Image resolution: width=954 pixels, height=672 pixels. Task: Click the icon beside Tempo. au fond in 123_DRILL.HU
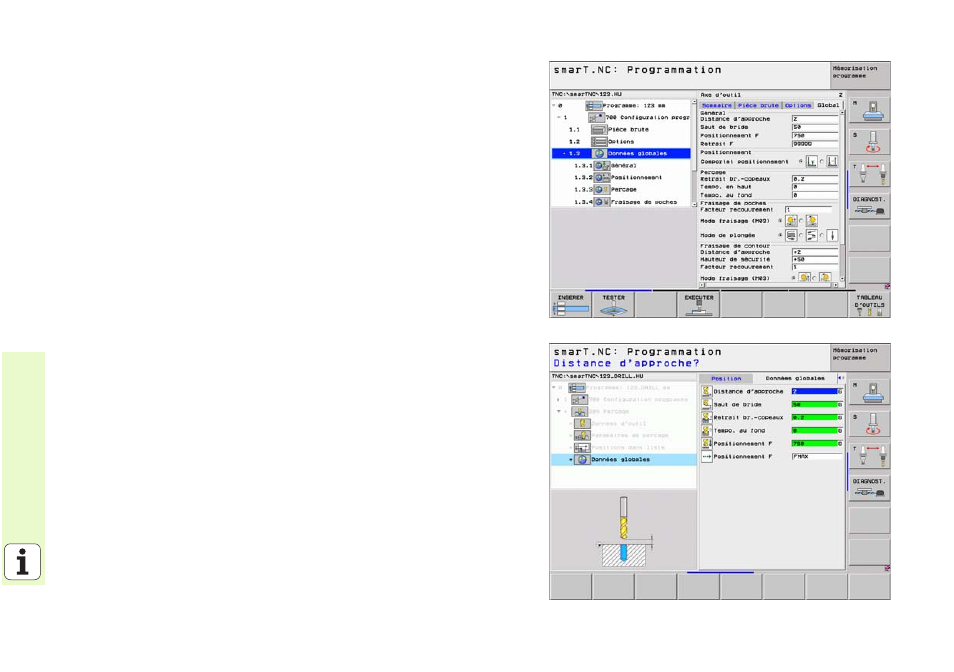point(706,431)
